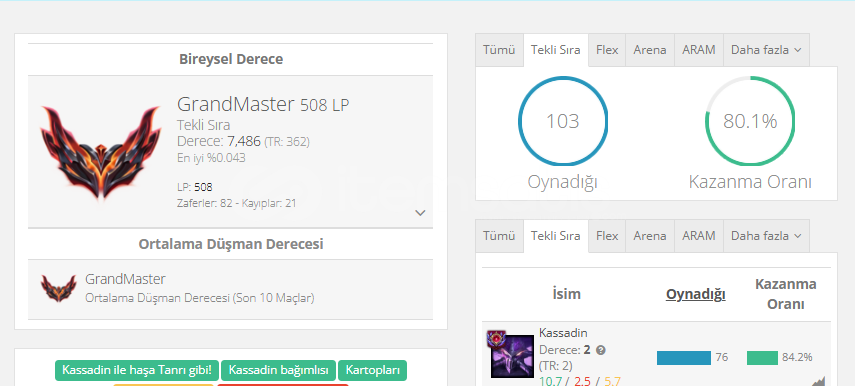Click the 'Oynadığı' label under the blue circle
The image size is (855, 386).
click(x=563, y=182)
